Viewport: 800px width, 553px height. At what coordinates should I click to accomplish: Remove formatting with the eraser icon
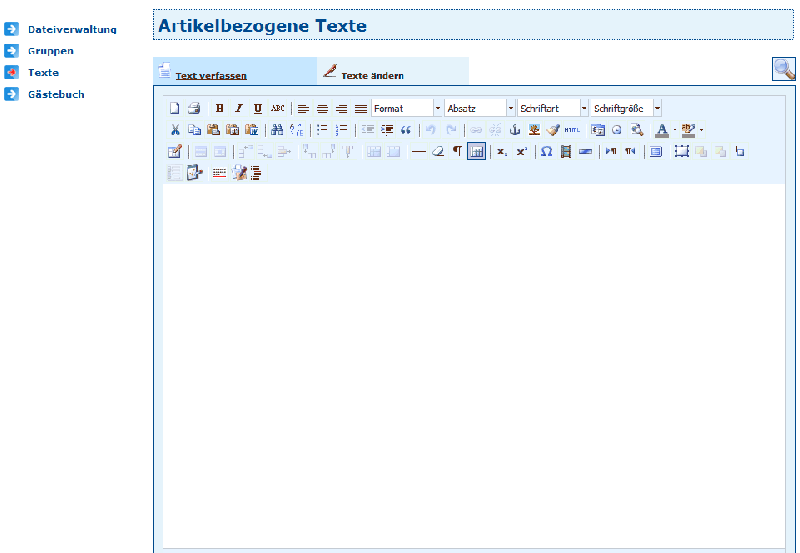438,152
